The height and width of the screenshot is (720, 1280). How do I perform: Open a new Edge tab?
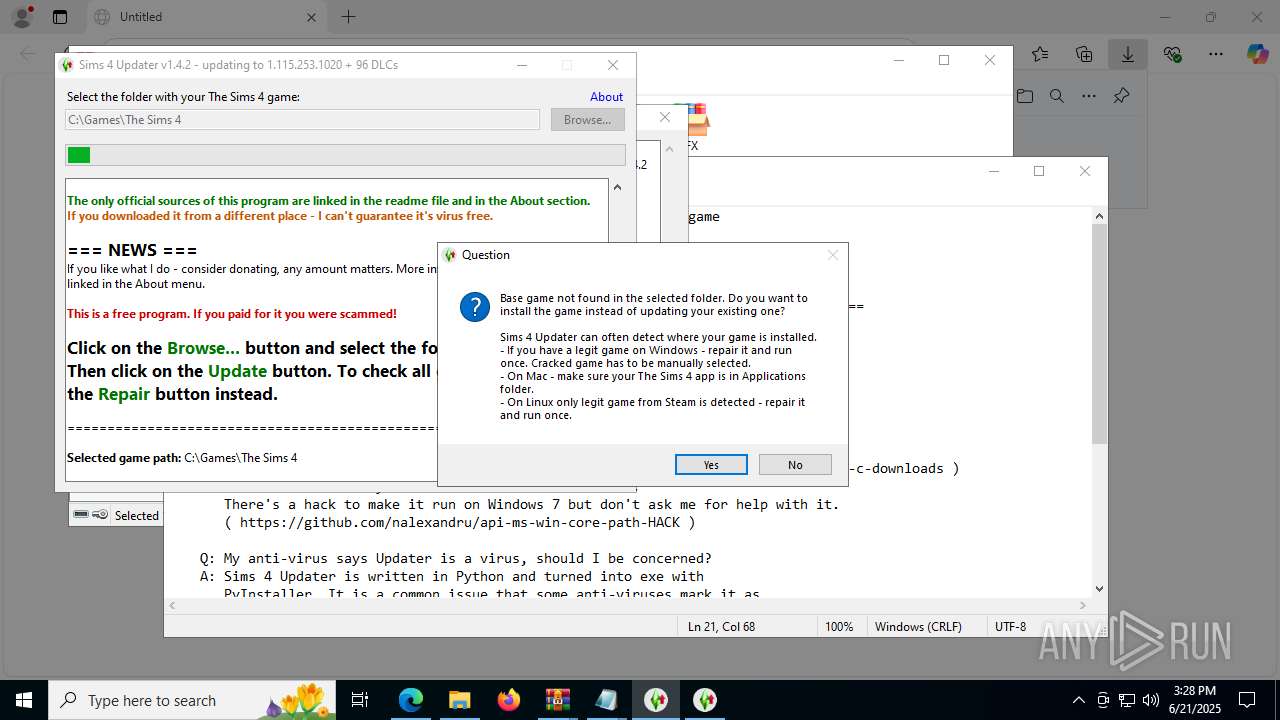(348, 17)
